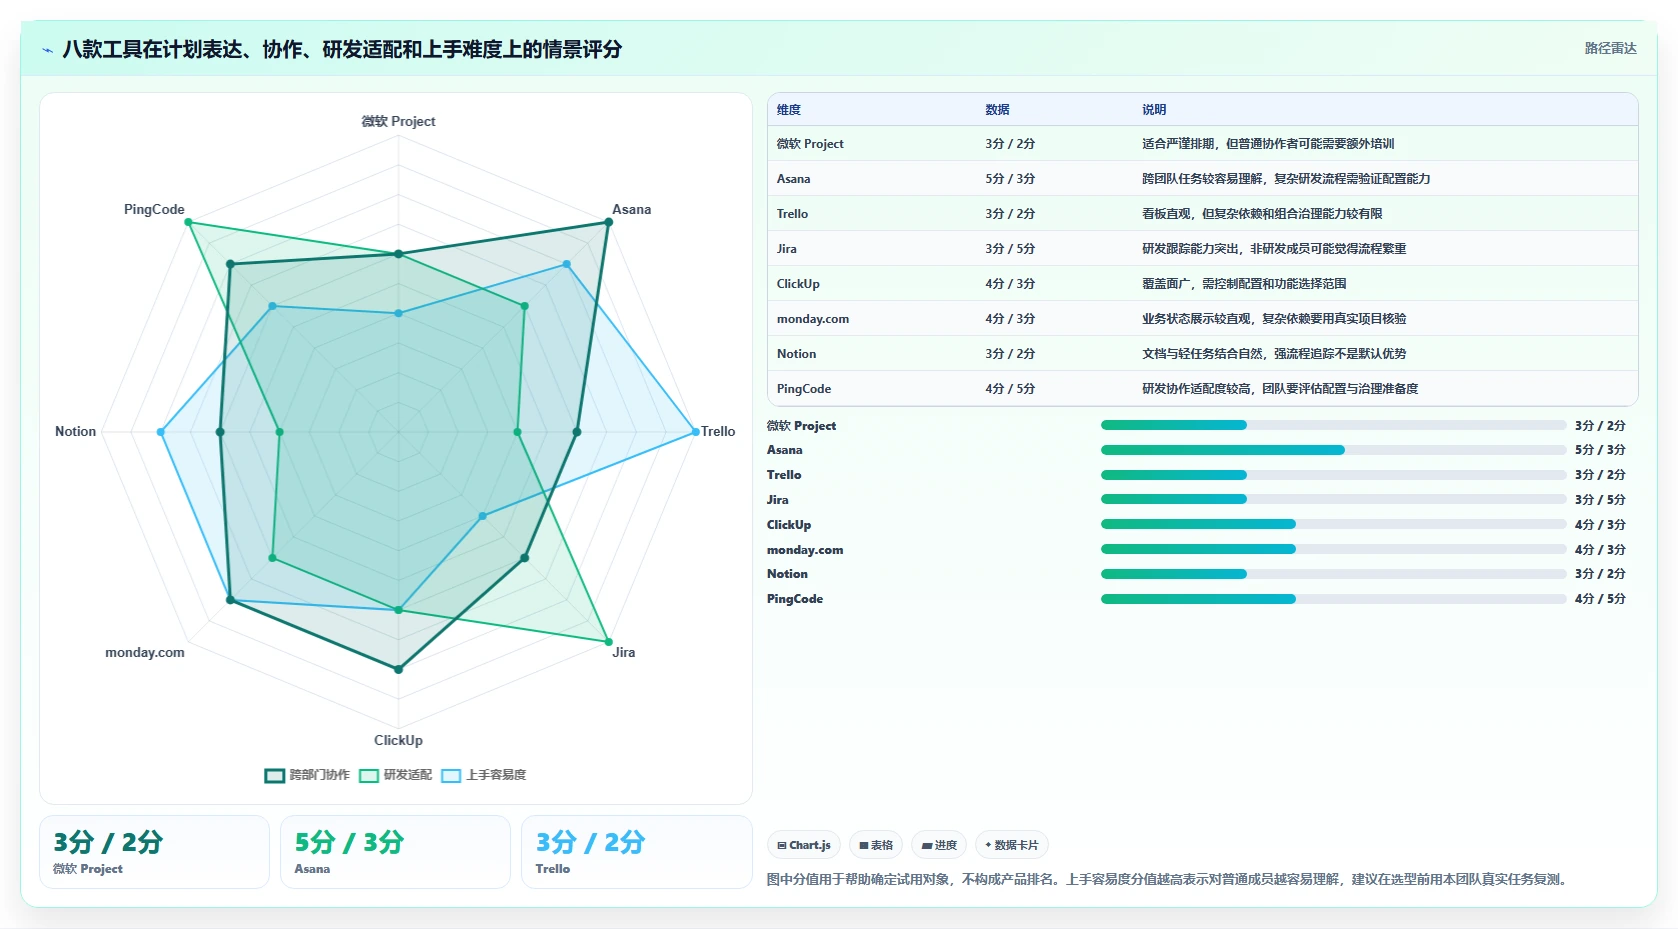This screenshot has width=1678, height=929.
Task: Click the 文档与轻任务结合自然 description for Notion
Action: (x=1274, y=354)
